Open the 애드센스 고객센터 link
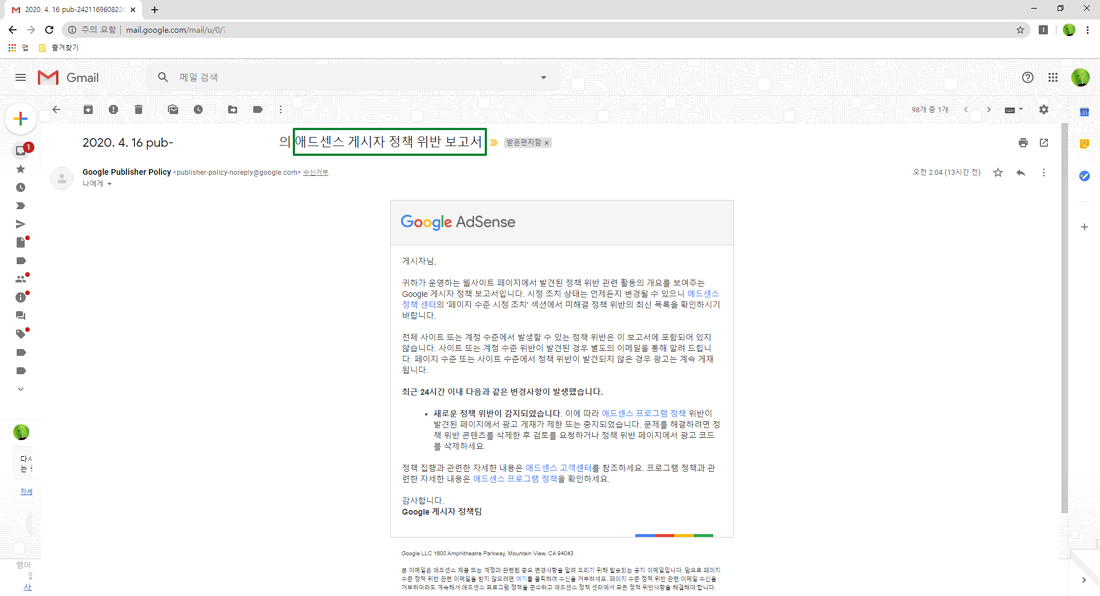Screen dimensions: 1100x596 [x=558, y=468]
